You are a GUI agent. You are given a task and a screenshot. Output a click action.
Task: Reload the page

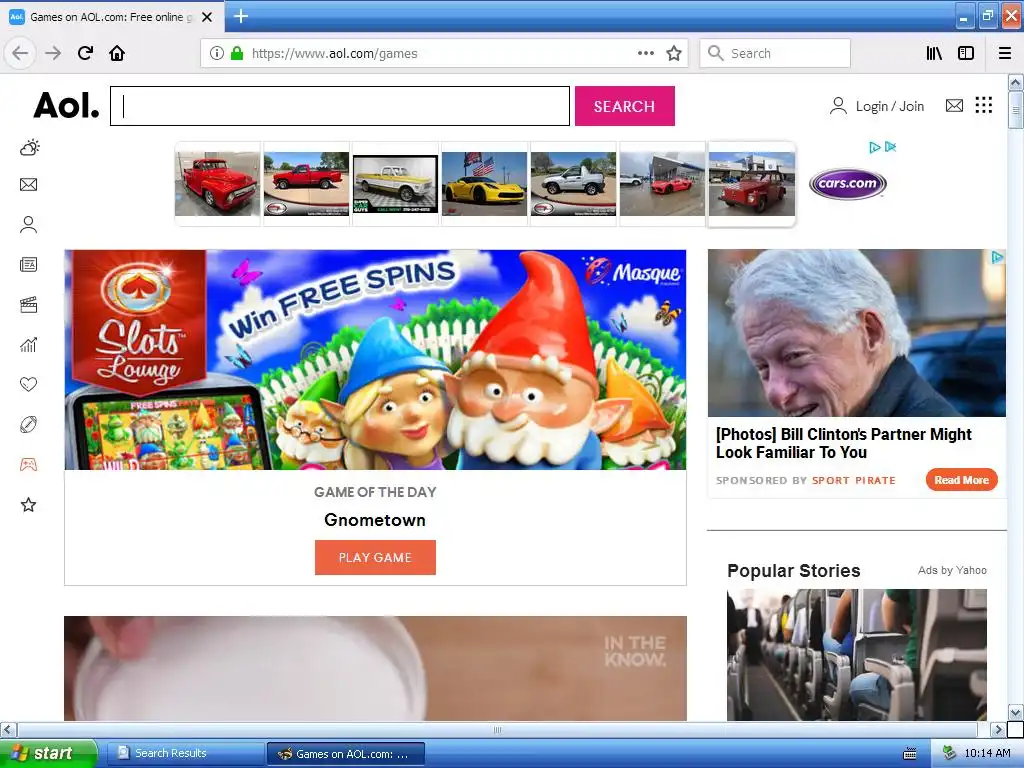pos(85,53)
